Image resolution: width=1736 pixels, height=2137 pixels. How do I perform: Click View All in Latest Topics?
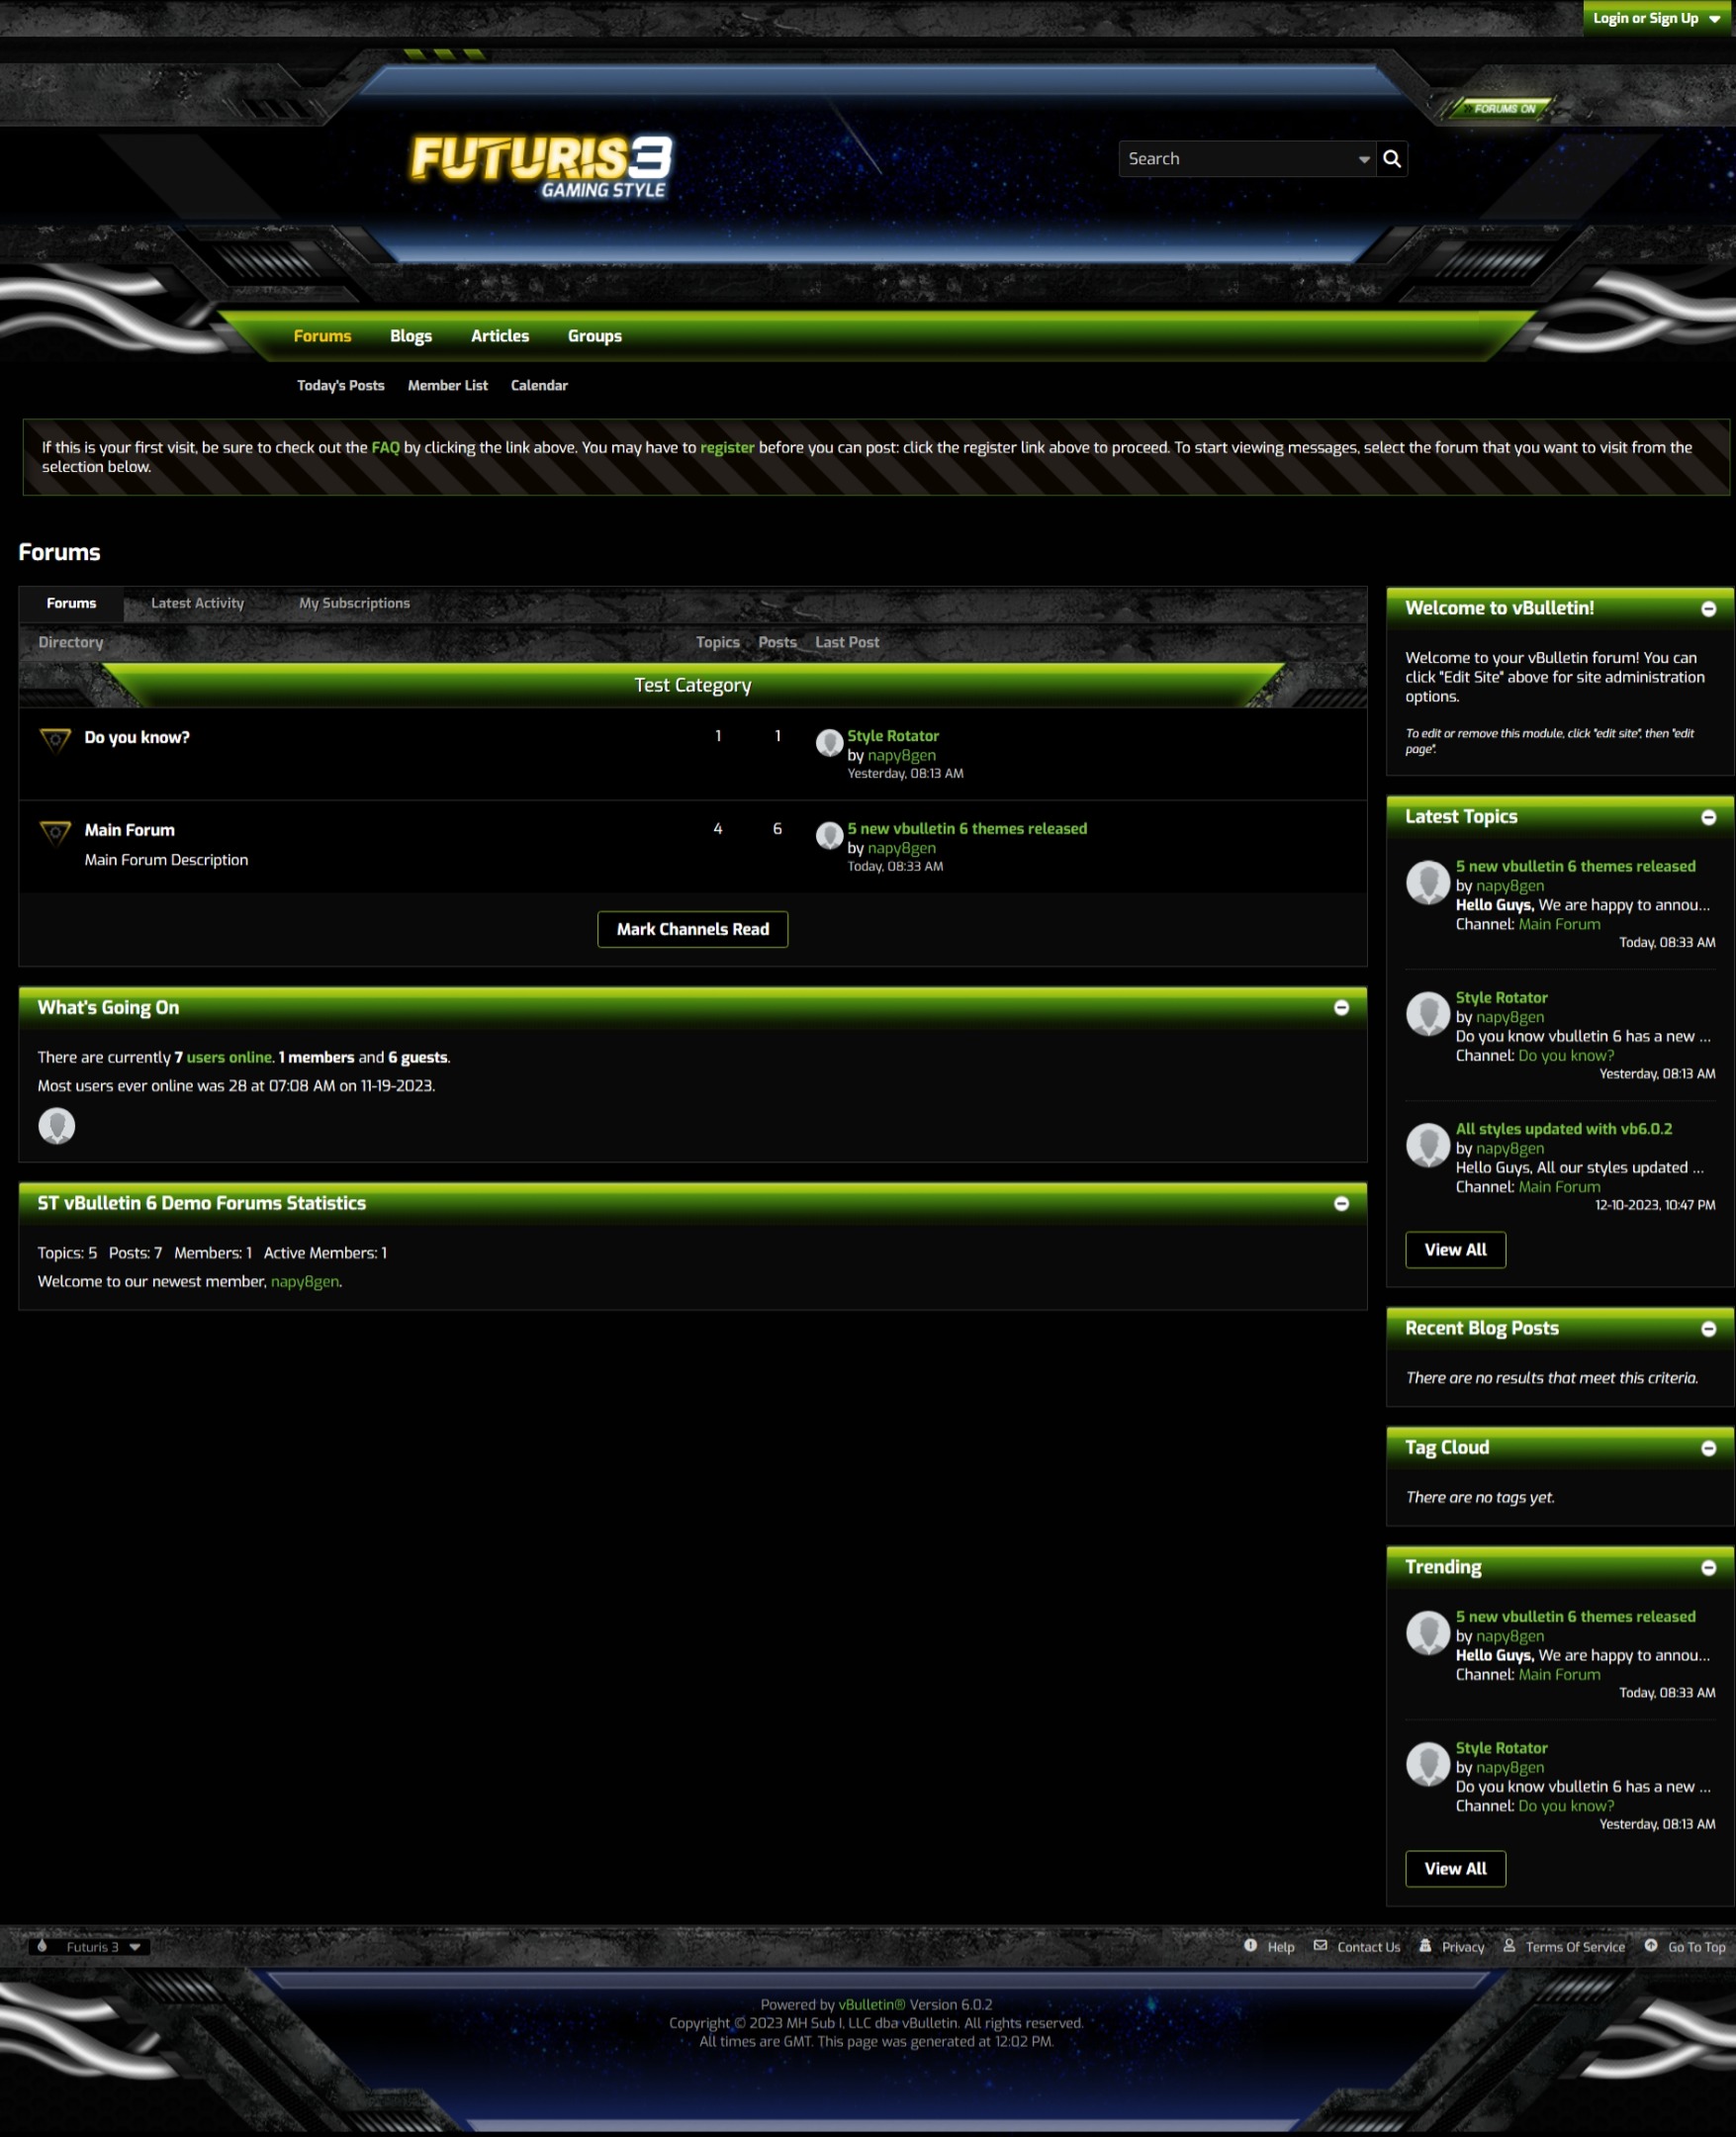(x=1455, y=1250)
